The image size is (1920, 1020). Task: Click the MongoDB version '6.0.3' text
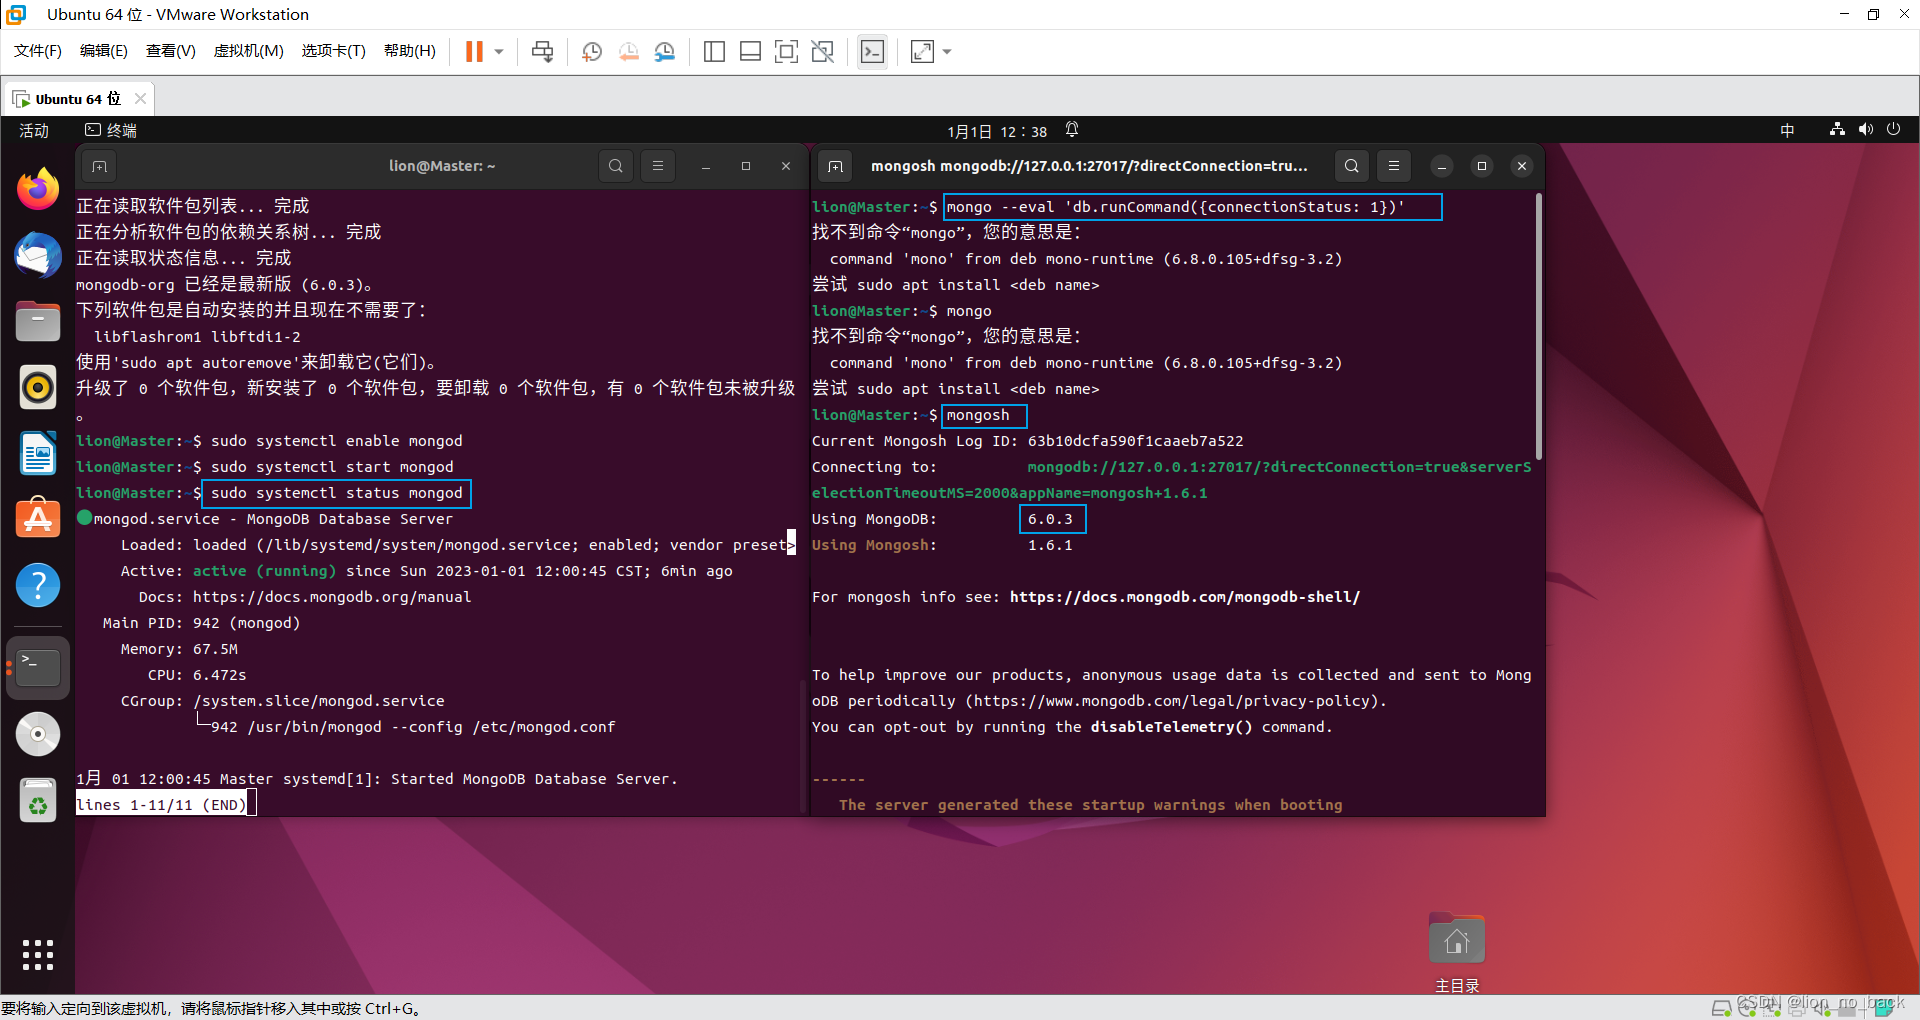(x=1051, y=519)
